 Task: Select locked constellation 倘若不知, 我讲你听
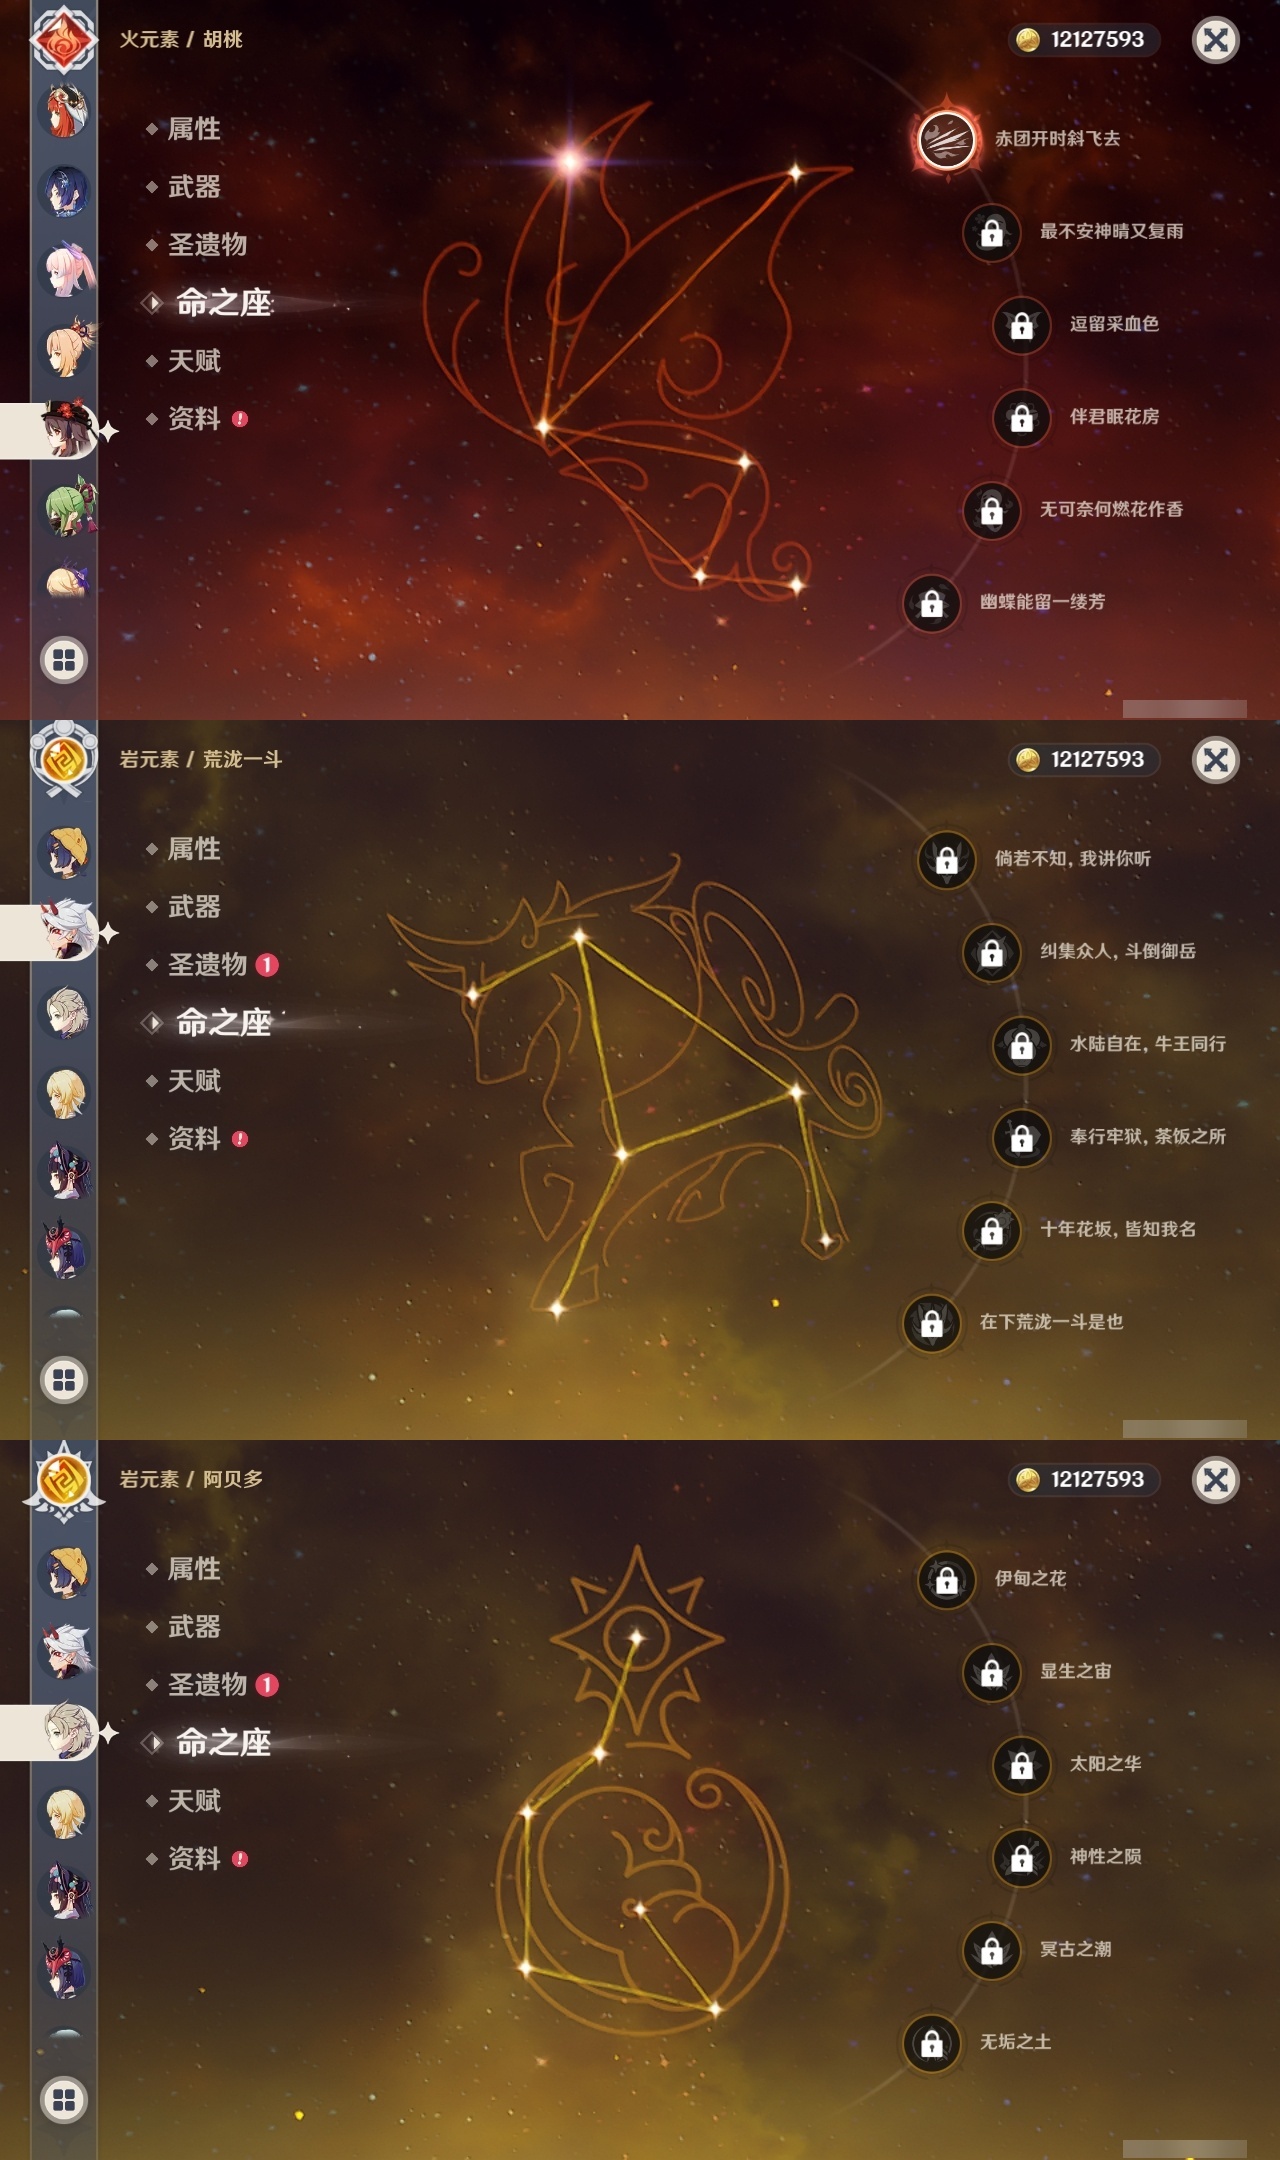click(947, 859)
